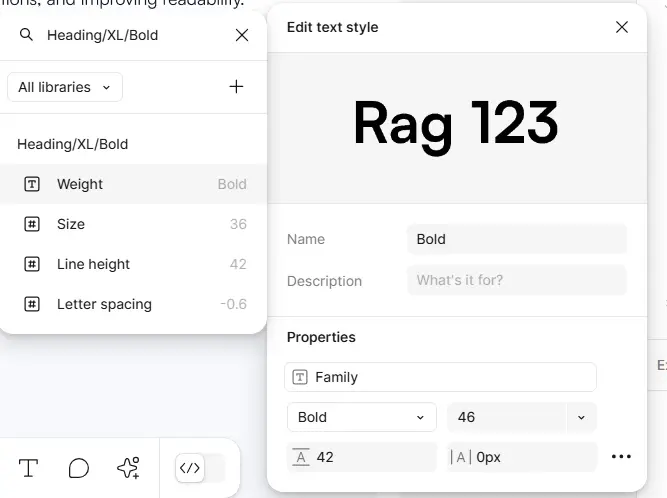Select the Weight variable row

pyautogui.click(x=133, y=184)
